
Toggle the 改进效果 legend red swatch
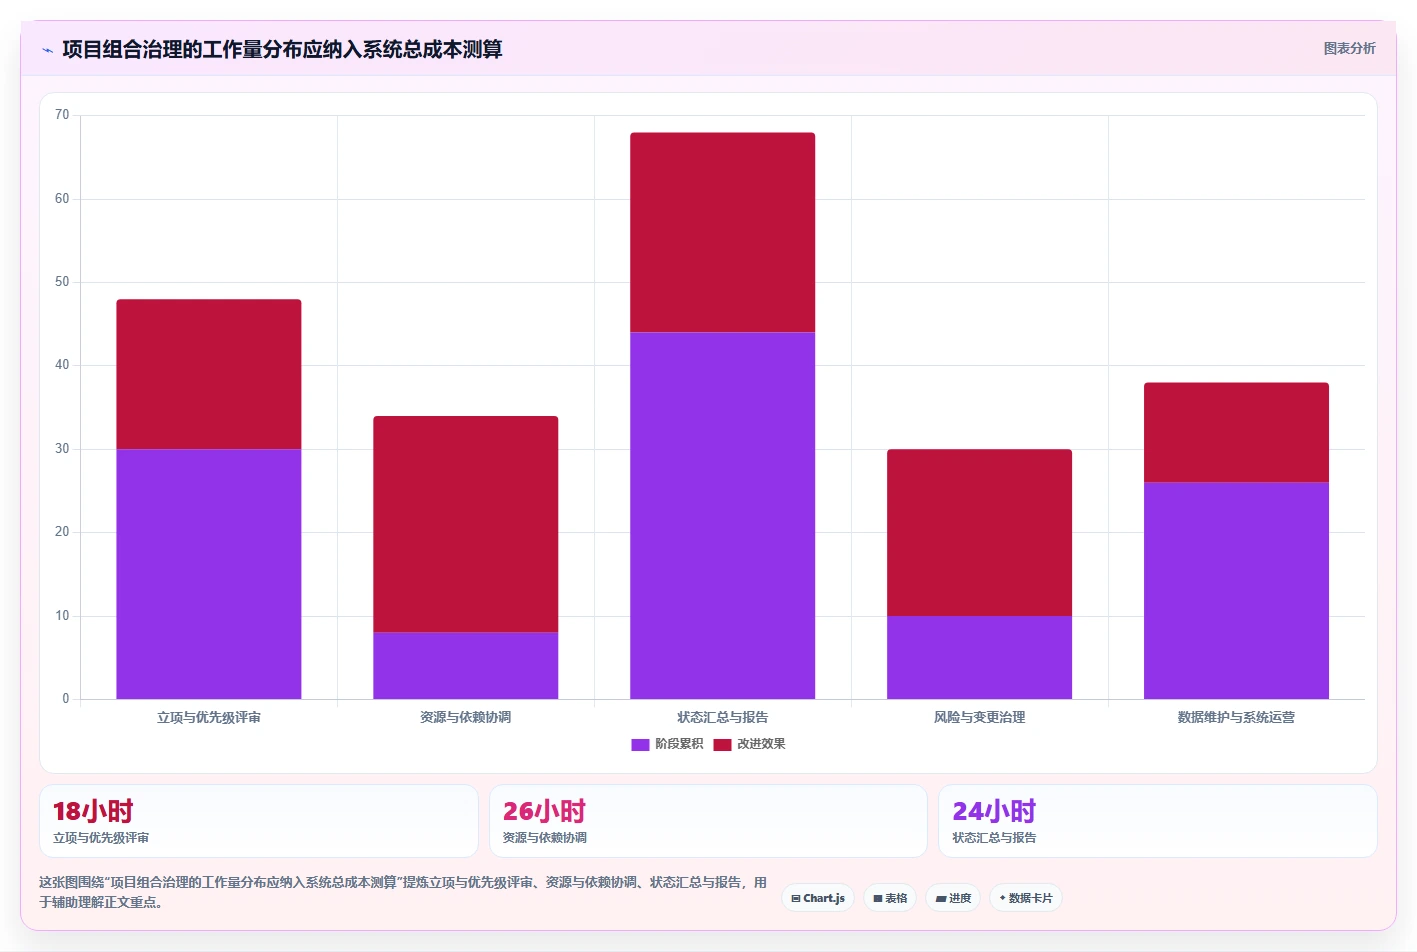722,744
